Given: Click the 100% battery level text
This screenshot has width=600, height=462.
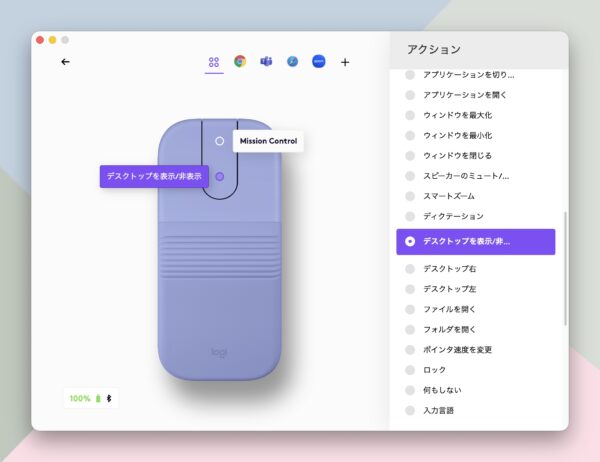Looking at the screenshot, I should (x=80, y=398).
